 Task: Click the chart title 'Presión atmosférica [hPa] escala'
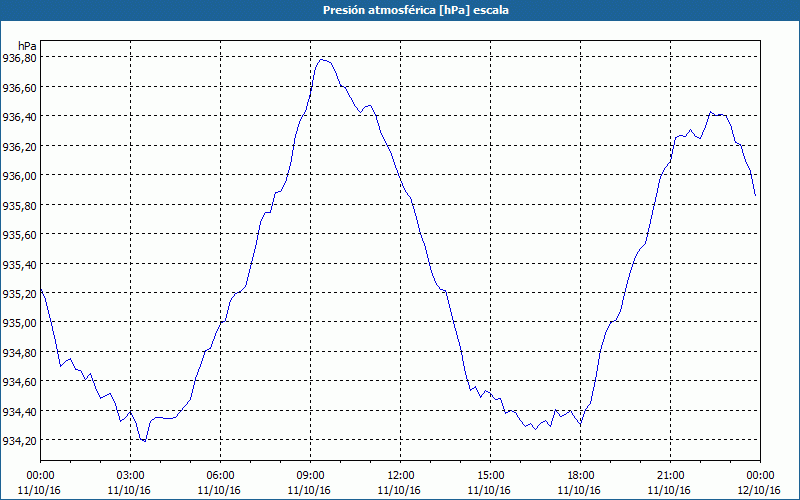(x=416, y=10)
